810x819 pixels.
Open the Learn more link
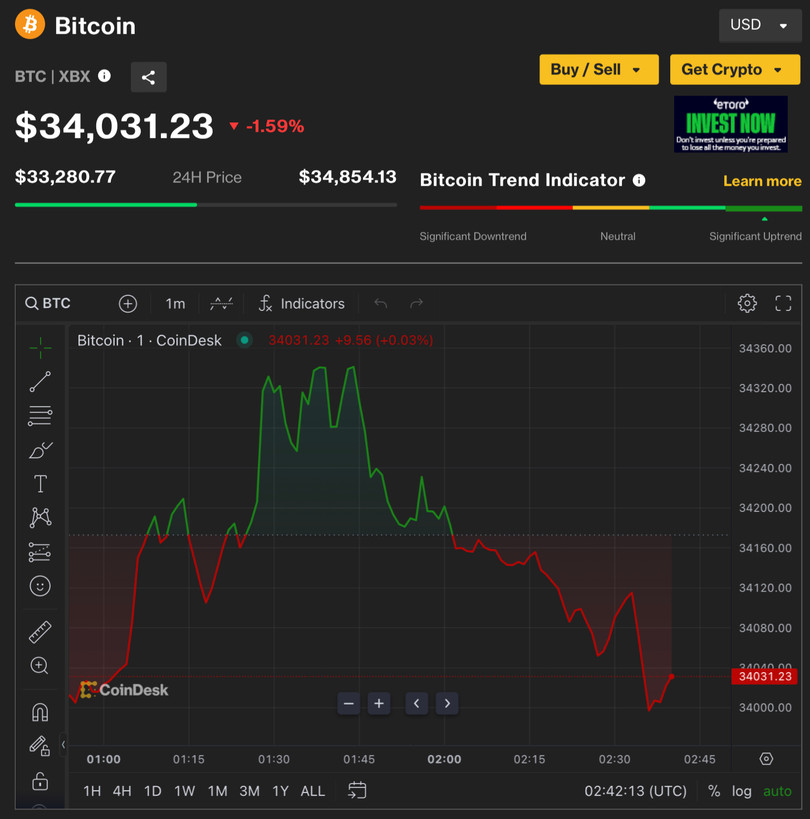pyautogui.click(x=762, y=181)
